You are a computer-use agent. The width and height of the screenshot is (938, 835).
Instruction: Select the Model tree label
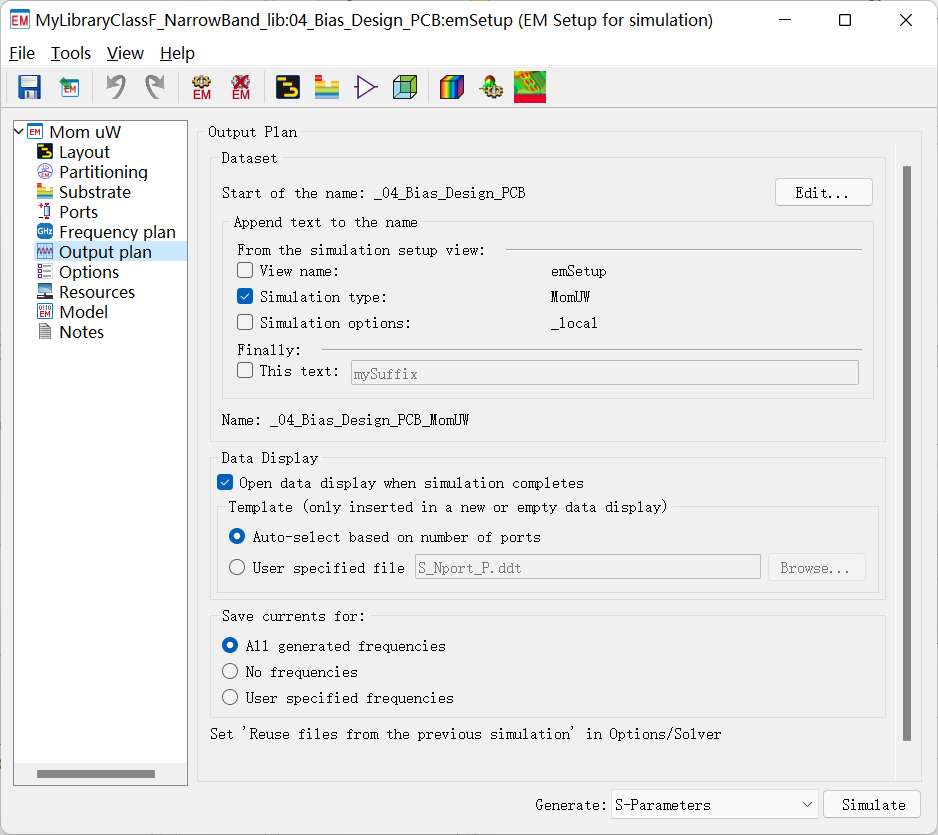coord(83,312)
